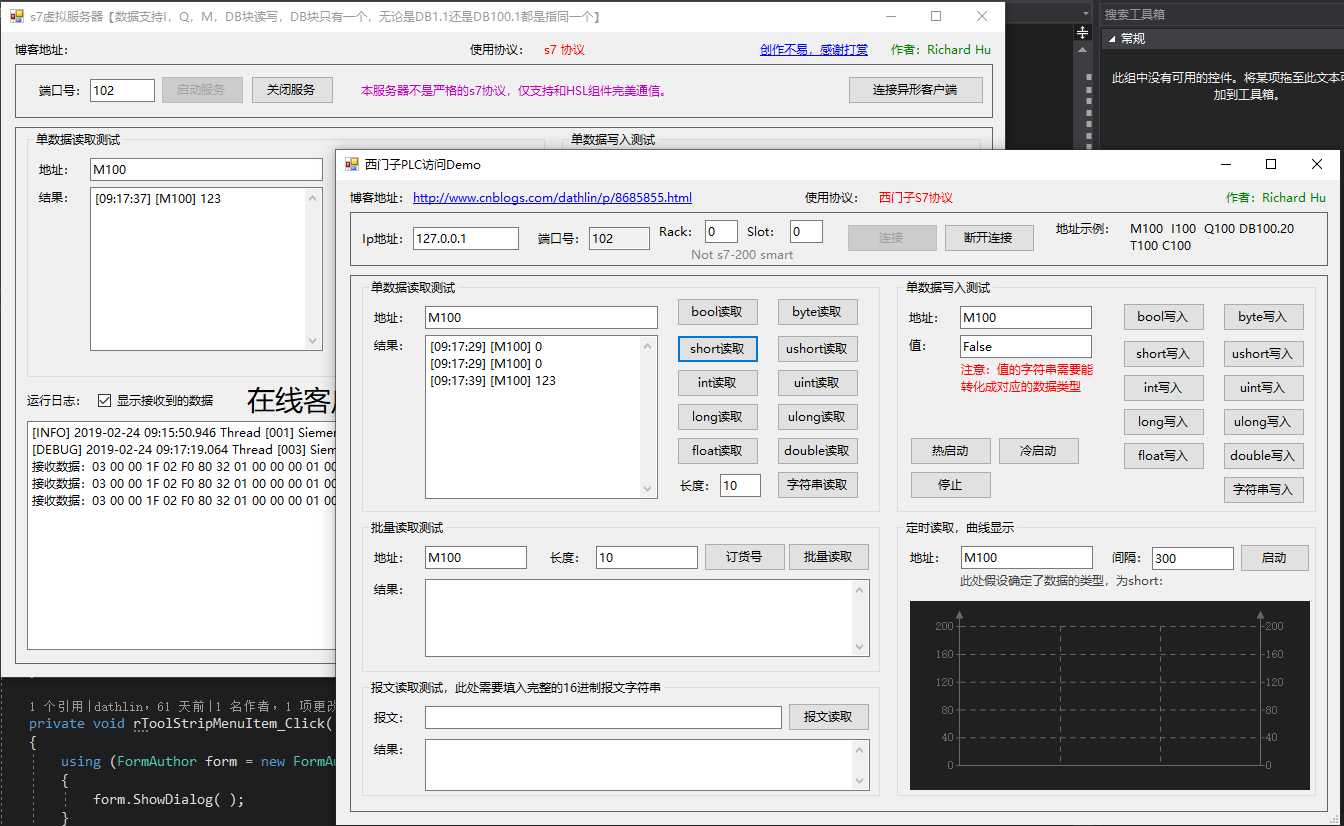Focus single-read 地址 field in Demo window
Screen dimensions: 1344x826
(x=541, y=318)
